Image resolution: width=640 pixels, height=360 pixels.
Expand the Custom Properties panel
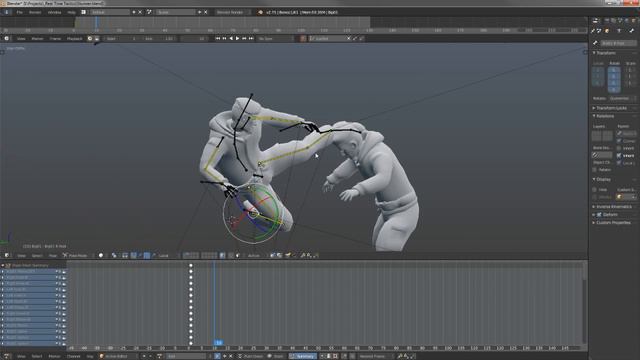pyautogui.click(x=612, y=223)
